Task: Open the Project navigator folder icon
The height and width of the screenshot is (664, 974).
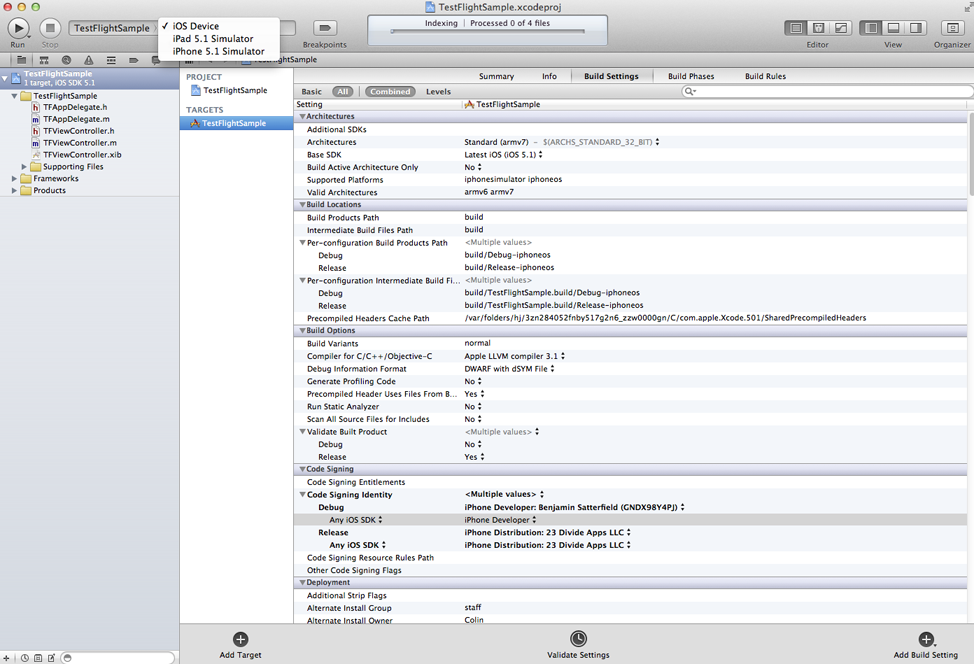Action: click(x=21, y=60)
